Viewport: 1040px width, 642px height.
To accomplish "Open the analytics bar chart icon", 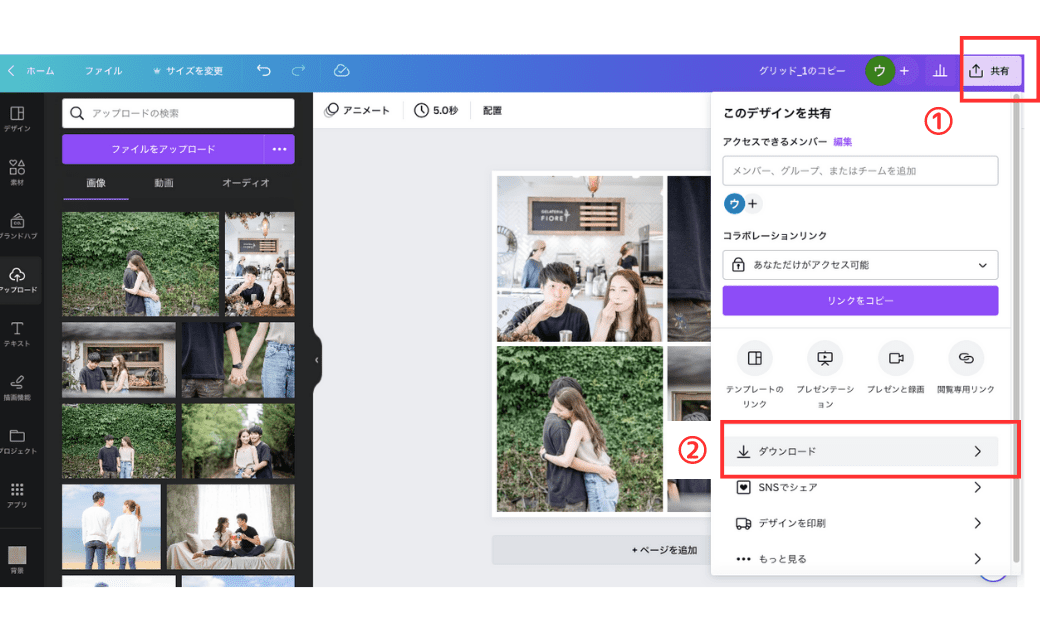I will click(940, 71).
